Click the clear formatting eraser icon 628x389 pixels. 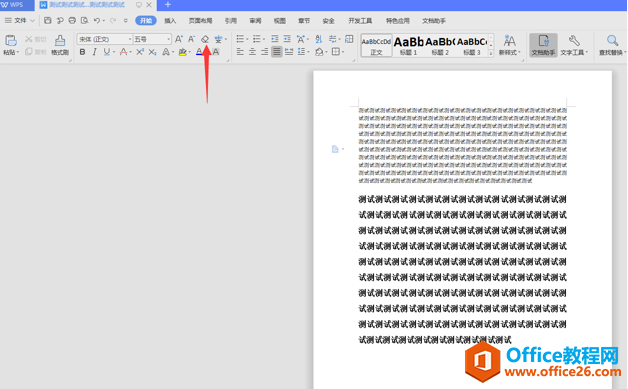click(205, 39)
